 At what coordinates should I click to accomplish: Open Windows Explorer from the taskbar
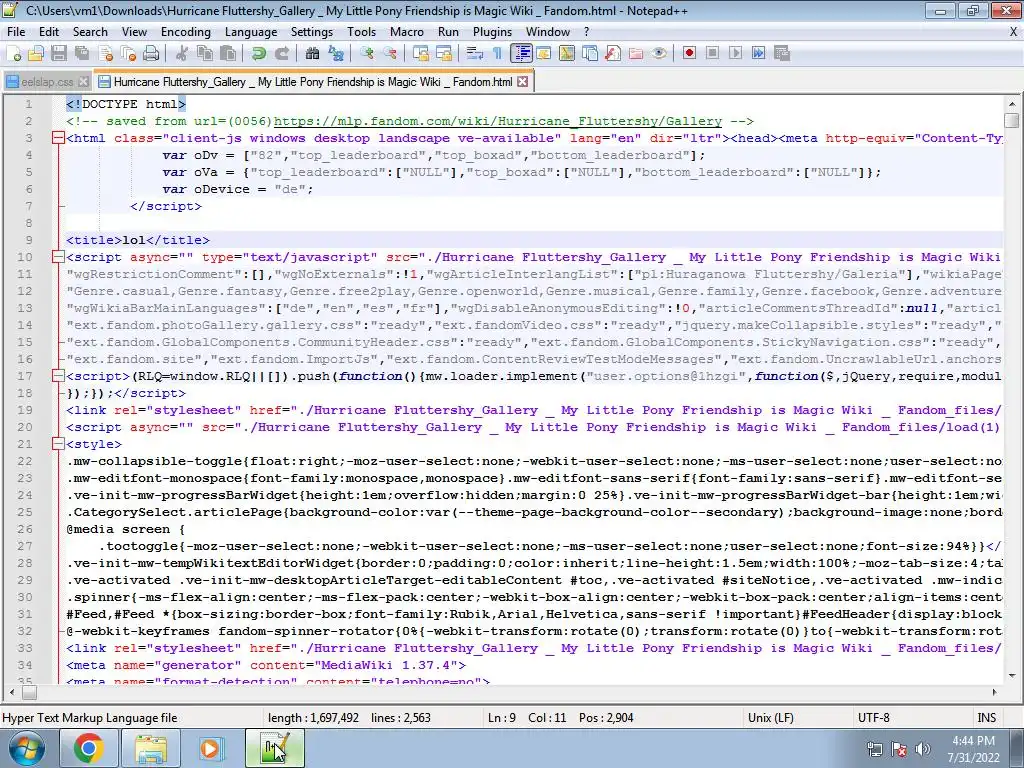click(152, 748)
